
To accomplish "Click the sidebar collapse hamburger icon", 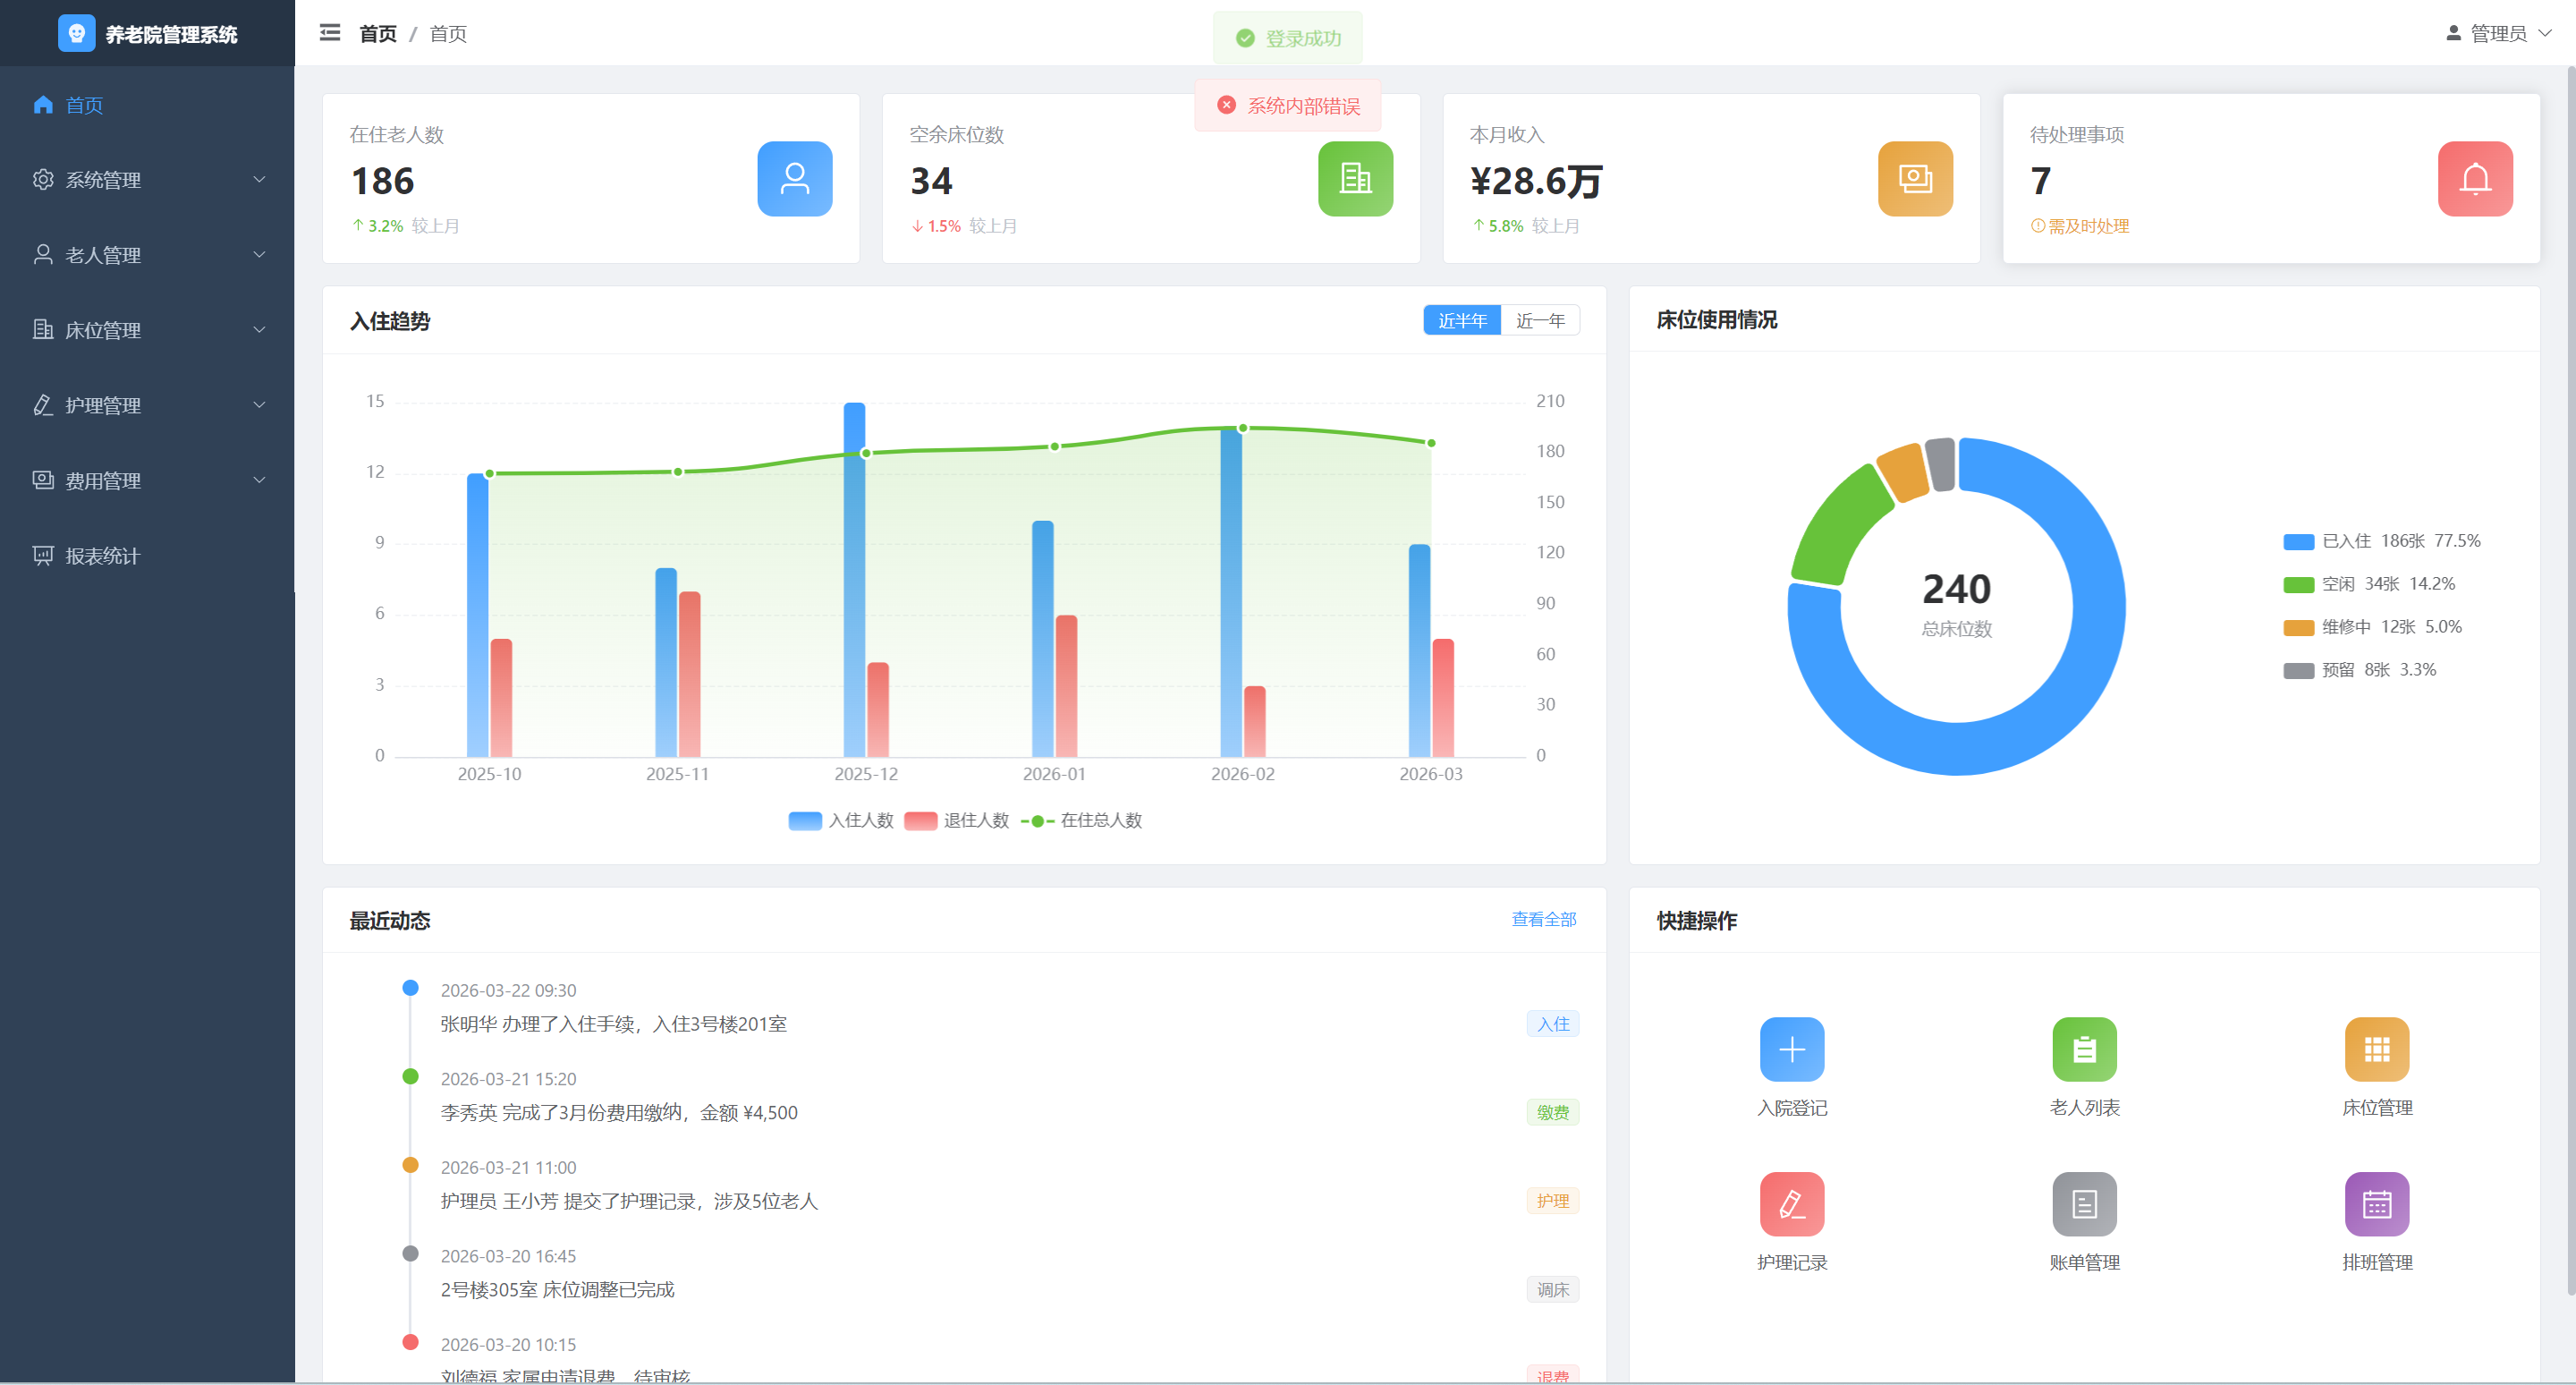I will pyautogui.click(x=330, y=33).
